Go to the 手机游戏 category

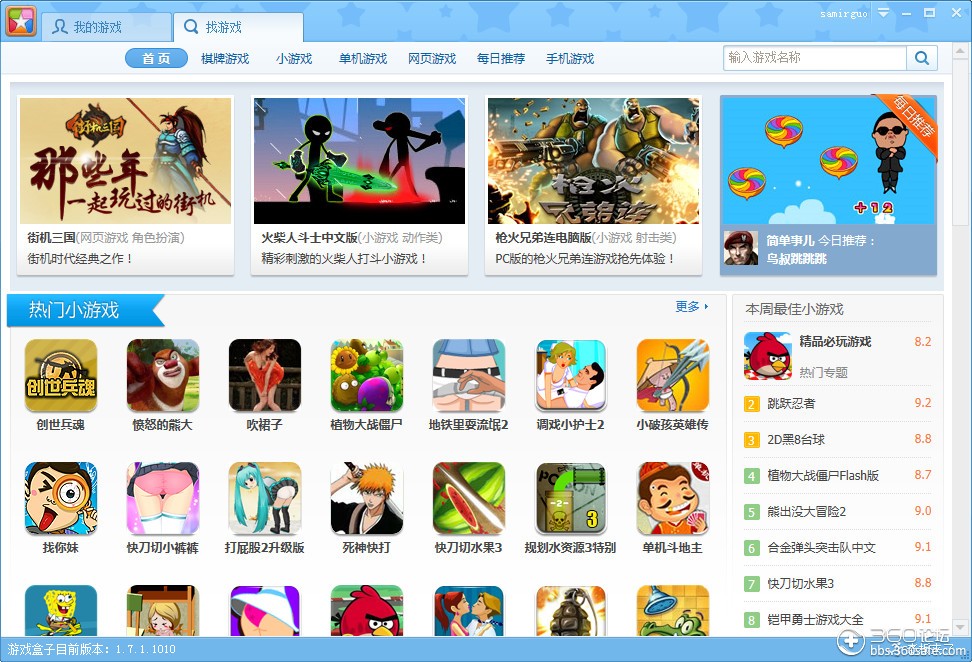(570, 58)
